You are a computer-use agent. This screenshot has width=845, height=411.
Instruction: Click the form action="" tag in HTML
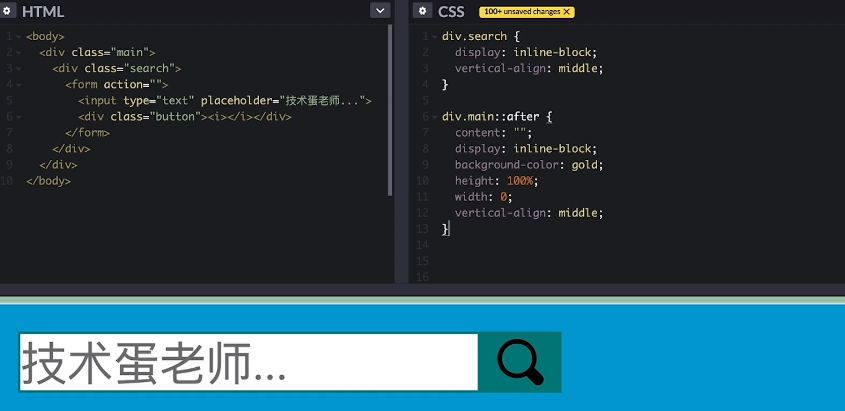[x=117, y=85]
